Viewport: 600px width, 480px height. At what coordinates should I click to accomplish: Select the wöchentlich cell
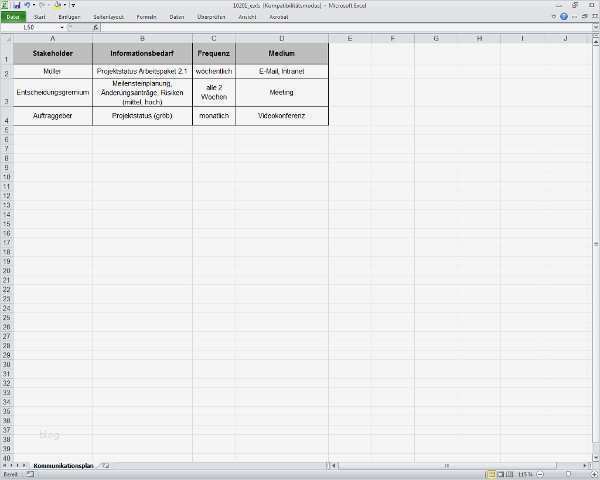(x=214, y=72)
